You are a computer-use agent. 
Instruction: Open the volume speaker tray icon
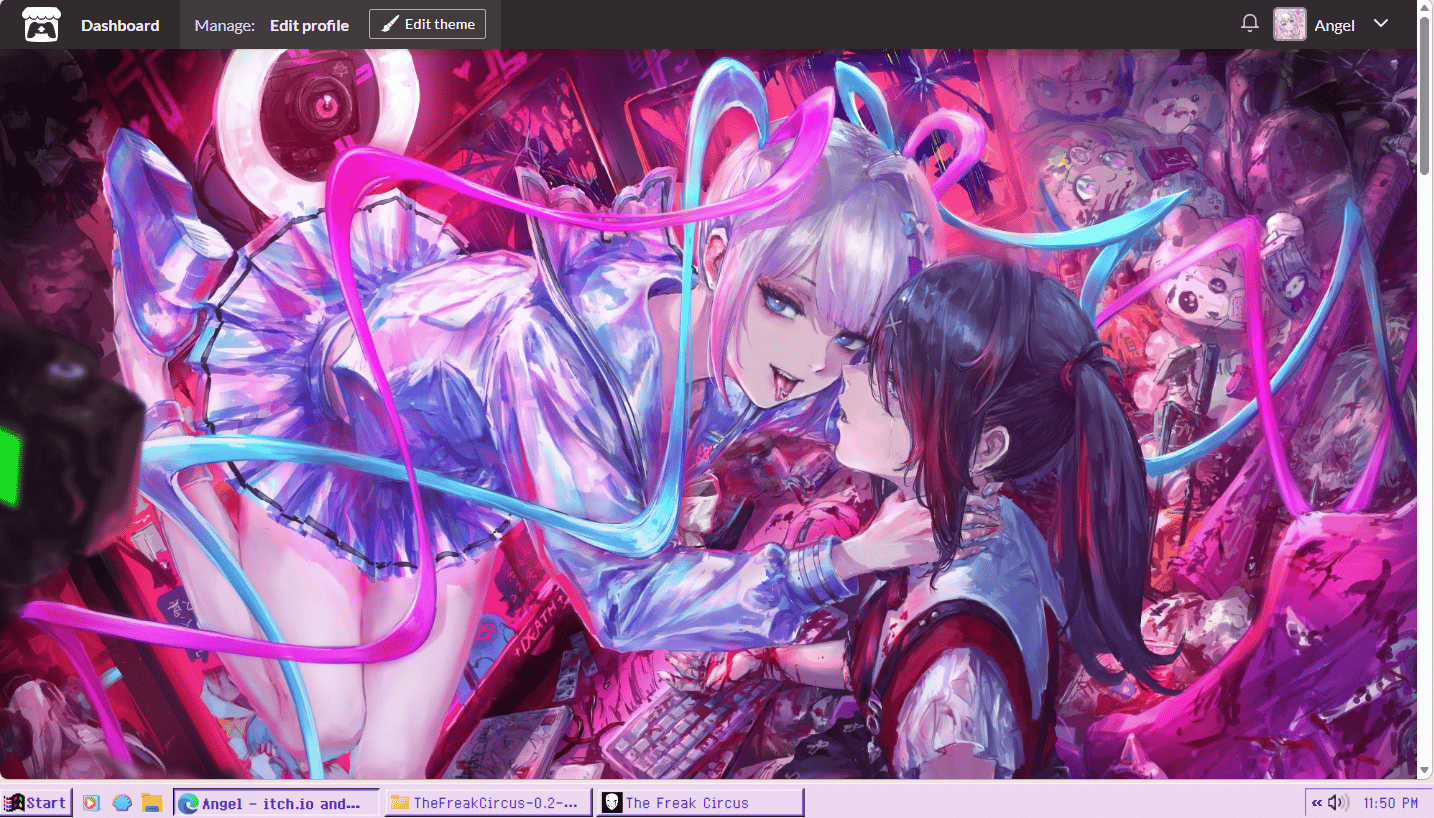(x=1339, y=803)
